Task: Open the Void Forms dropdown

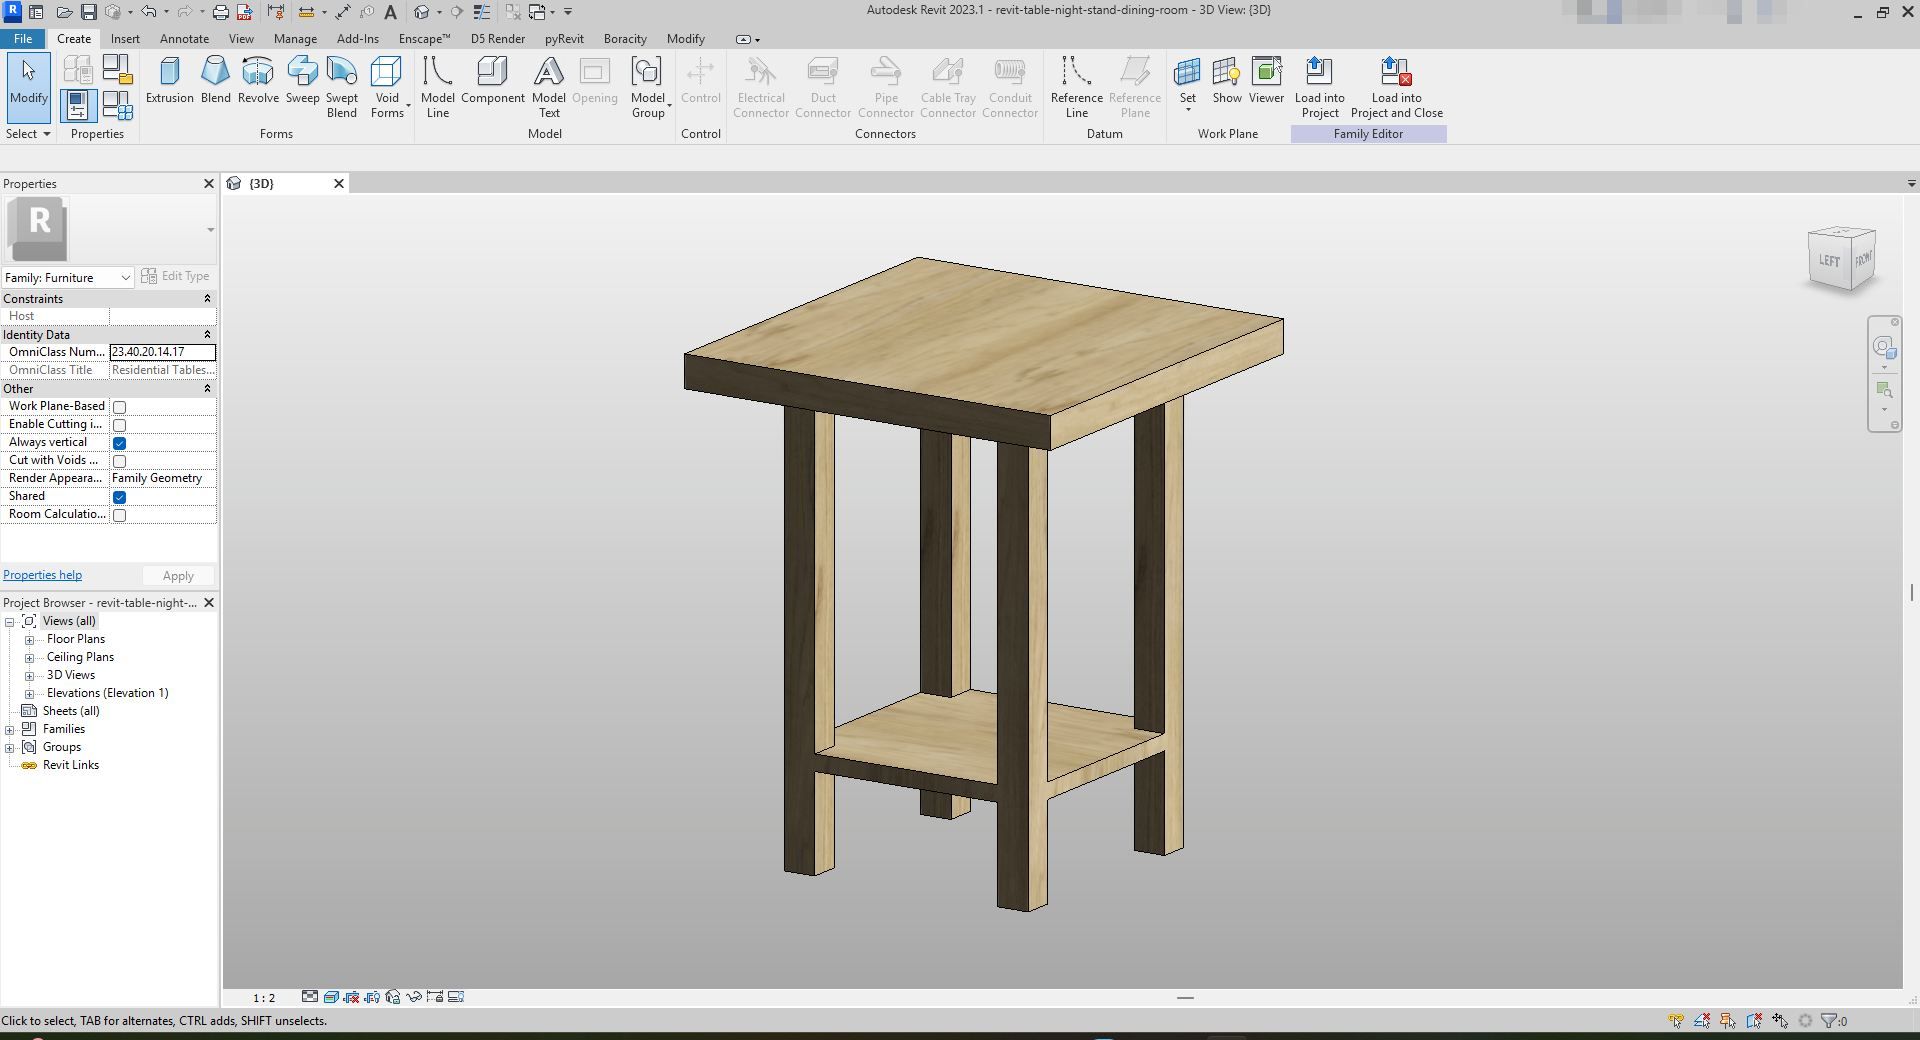Action: [387, 87]
